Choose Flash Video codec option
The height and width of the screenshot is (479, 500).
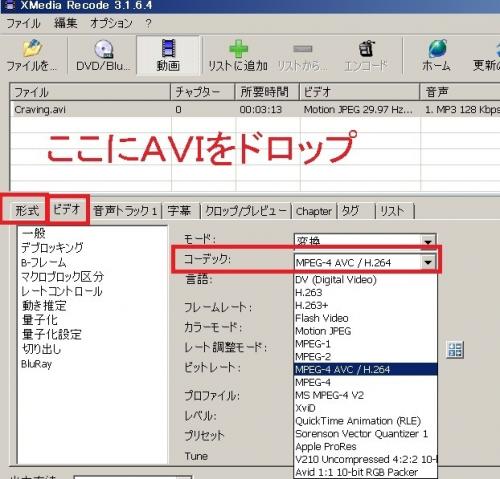(365, 318)
